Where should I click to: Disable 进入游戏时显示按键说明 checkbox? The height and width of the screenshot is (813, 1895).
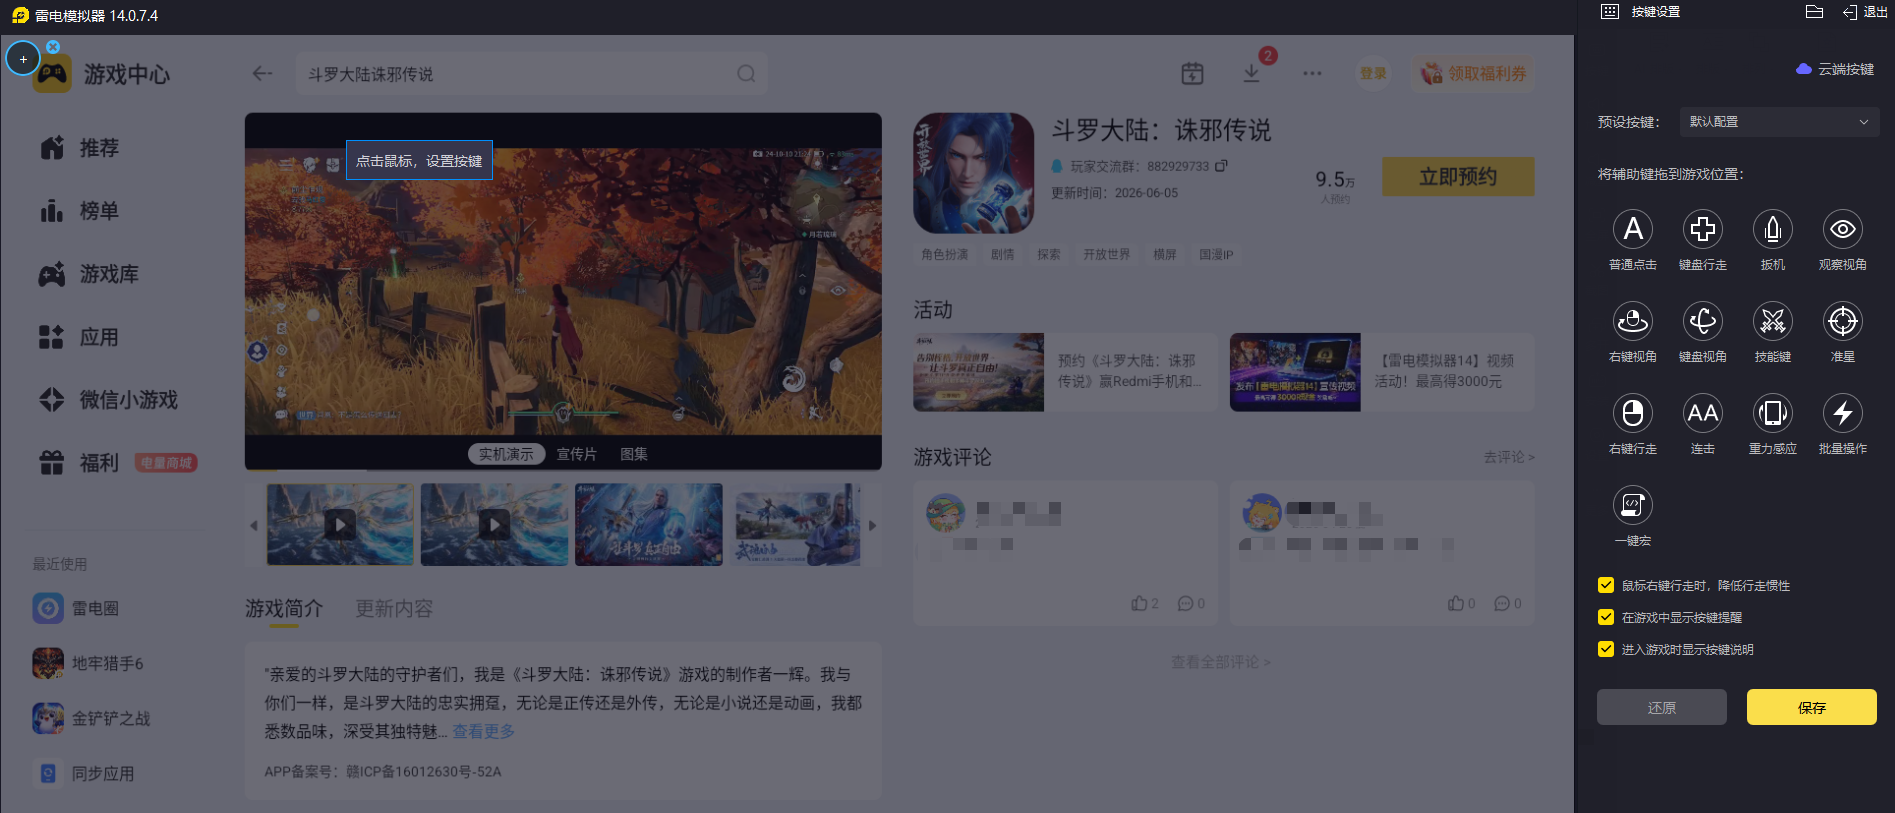(x=1606, y=649)
